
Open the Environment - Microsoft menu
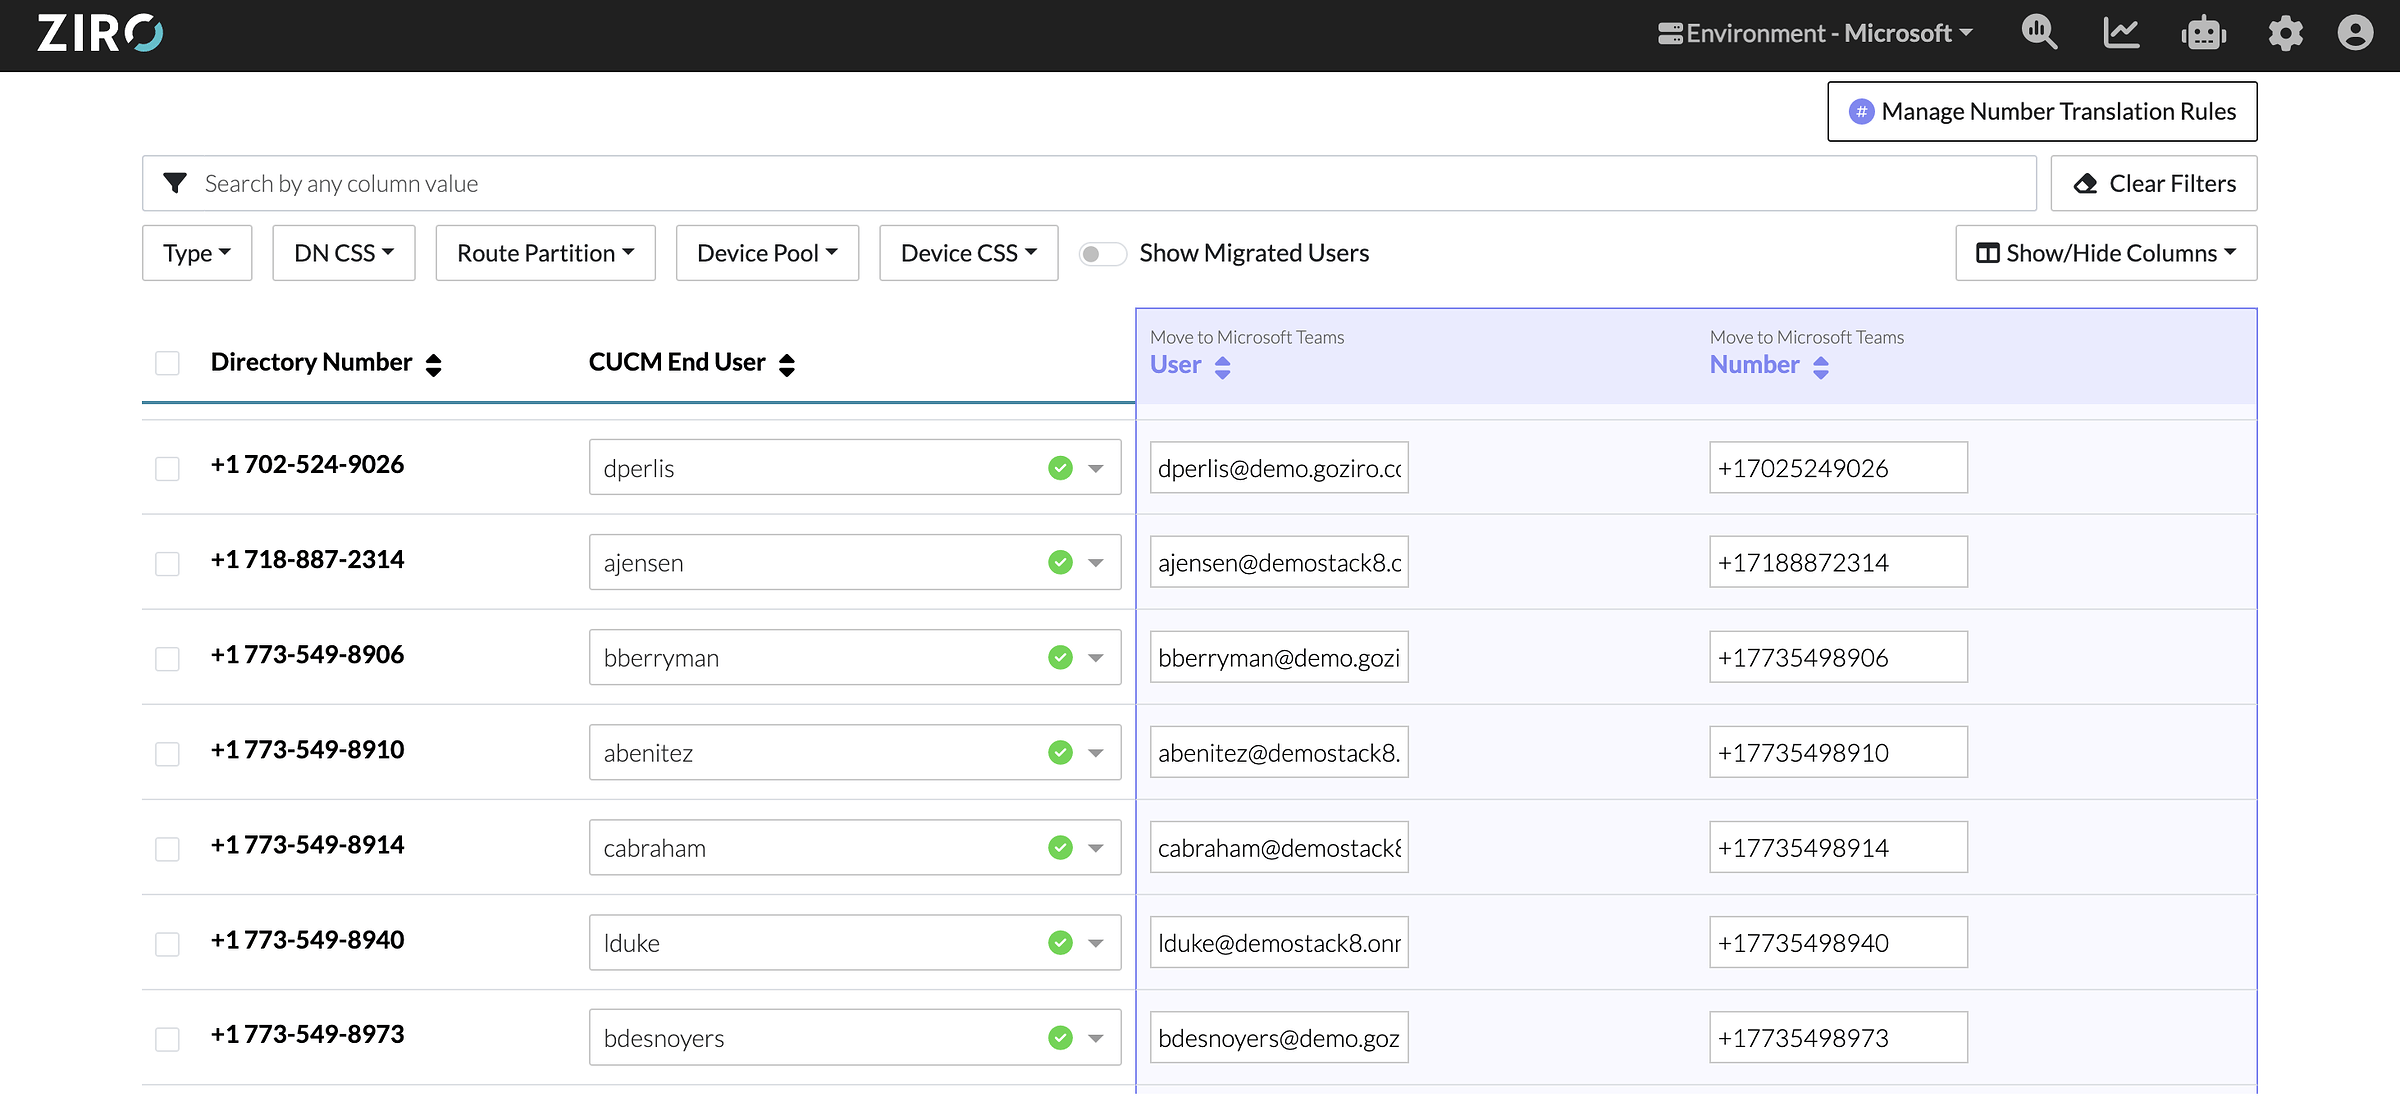pyautogui.click(x=1814, y=32)
